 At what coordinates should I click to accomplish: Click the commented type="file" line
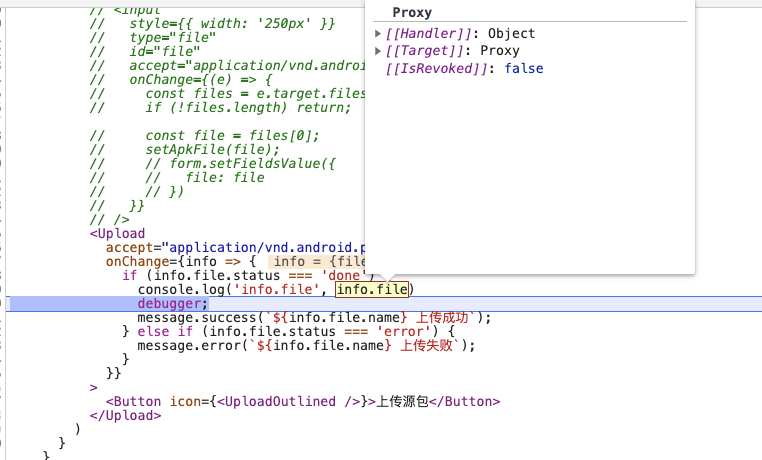(173, 37)
